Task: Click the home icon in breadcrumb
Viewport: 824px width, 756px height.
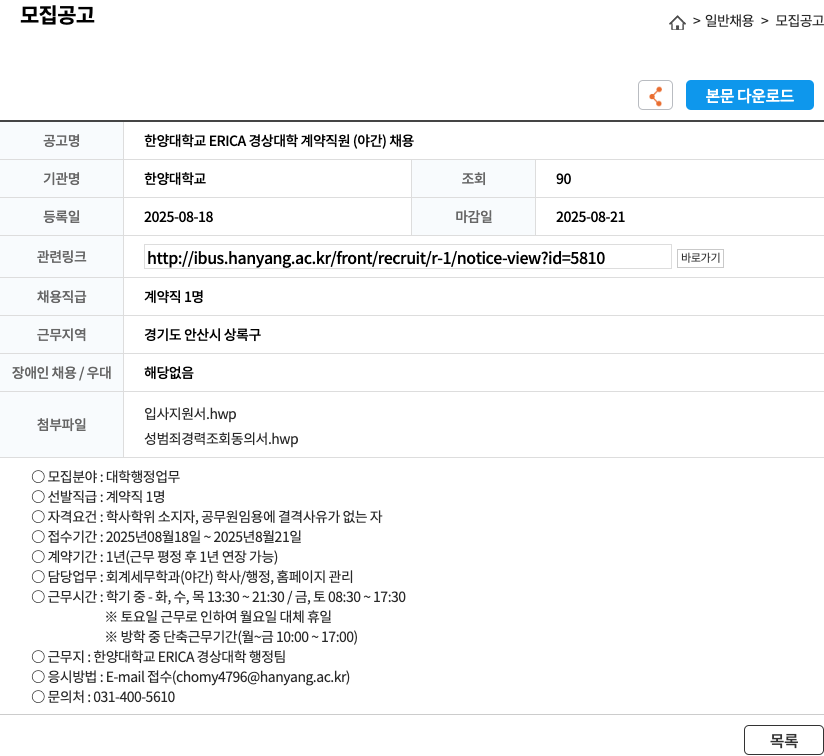Action: [x=677, y=23]
